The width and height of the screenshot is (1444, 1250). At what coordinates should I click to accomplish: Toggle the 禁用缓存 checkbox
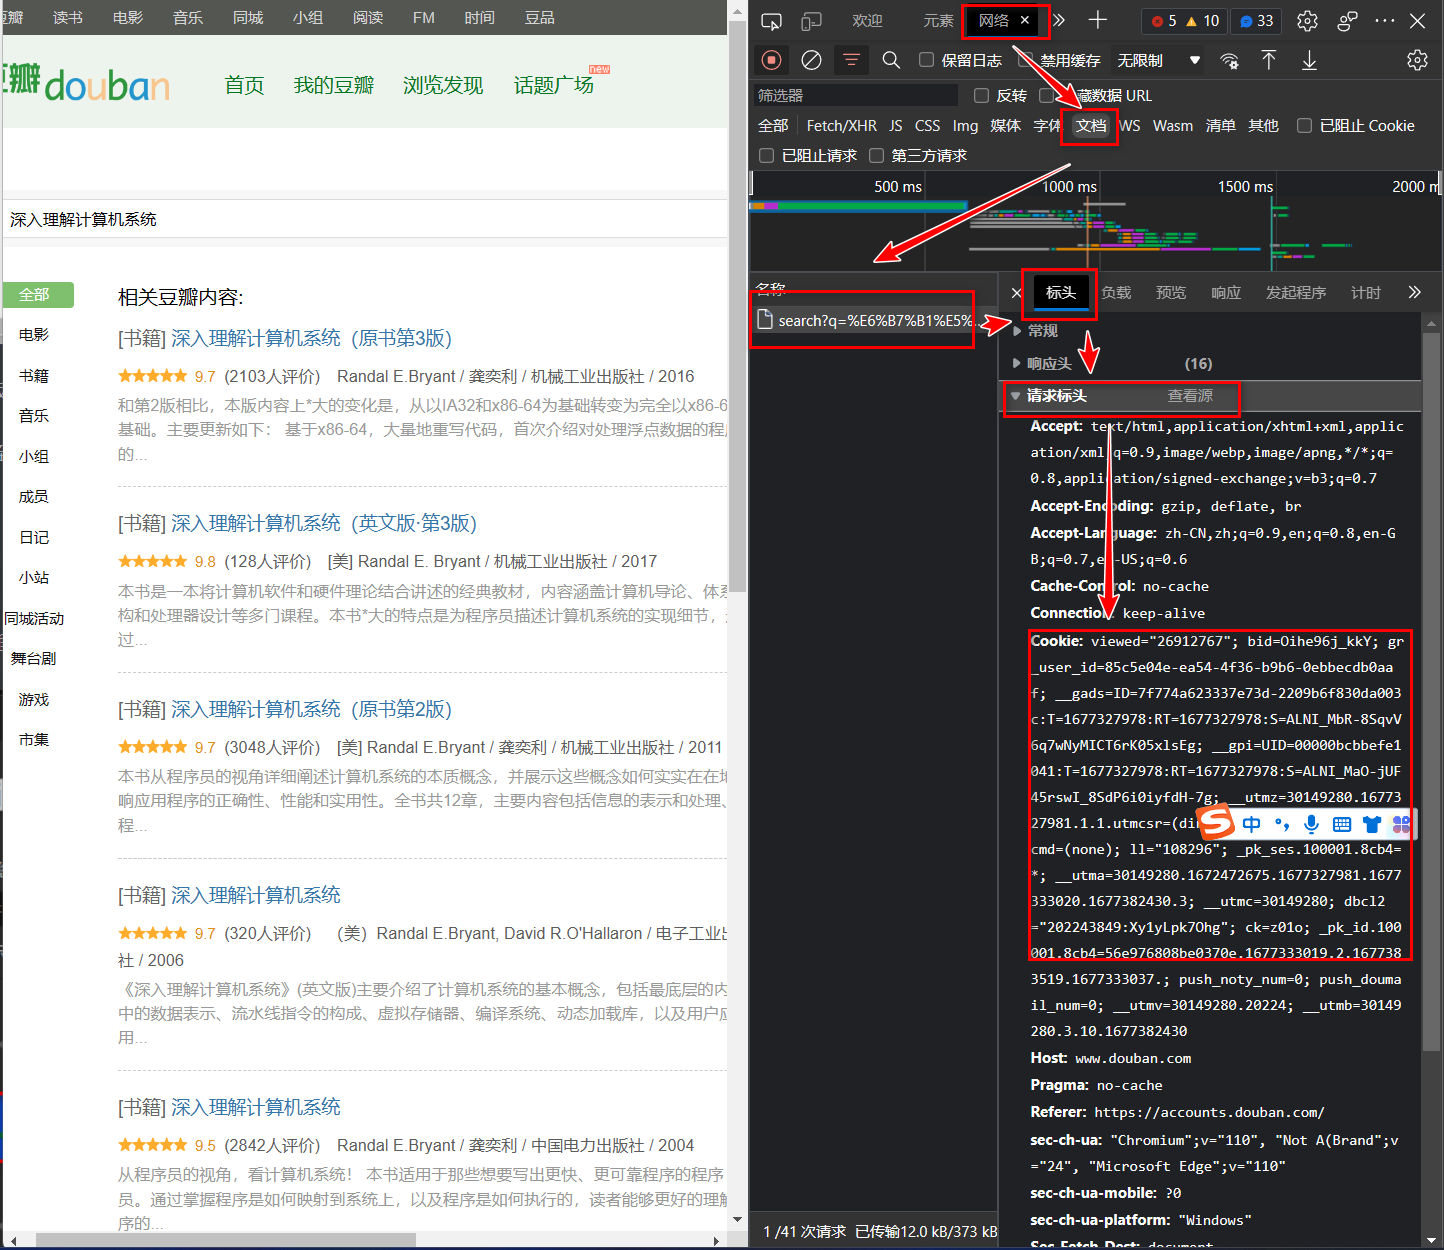pos(1026,60)
